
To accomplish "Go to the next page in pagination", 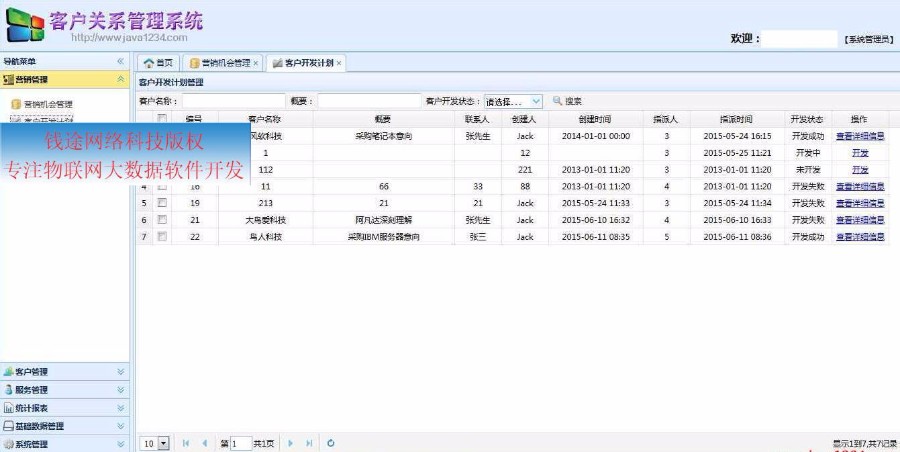I will tap(290, 443).
